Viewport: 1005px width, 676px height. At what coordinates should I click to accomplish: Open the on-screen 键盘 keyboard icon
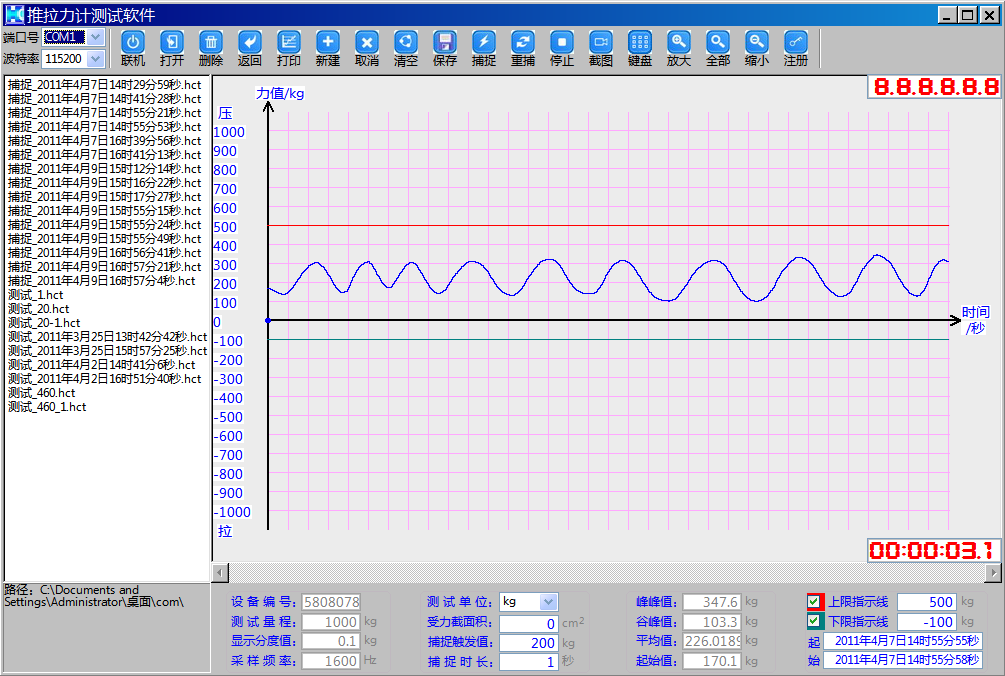640,42
